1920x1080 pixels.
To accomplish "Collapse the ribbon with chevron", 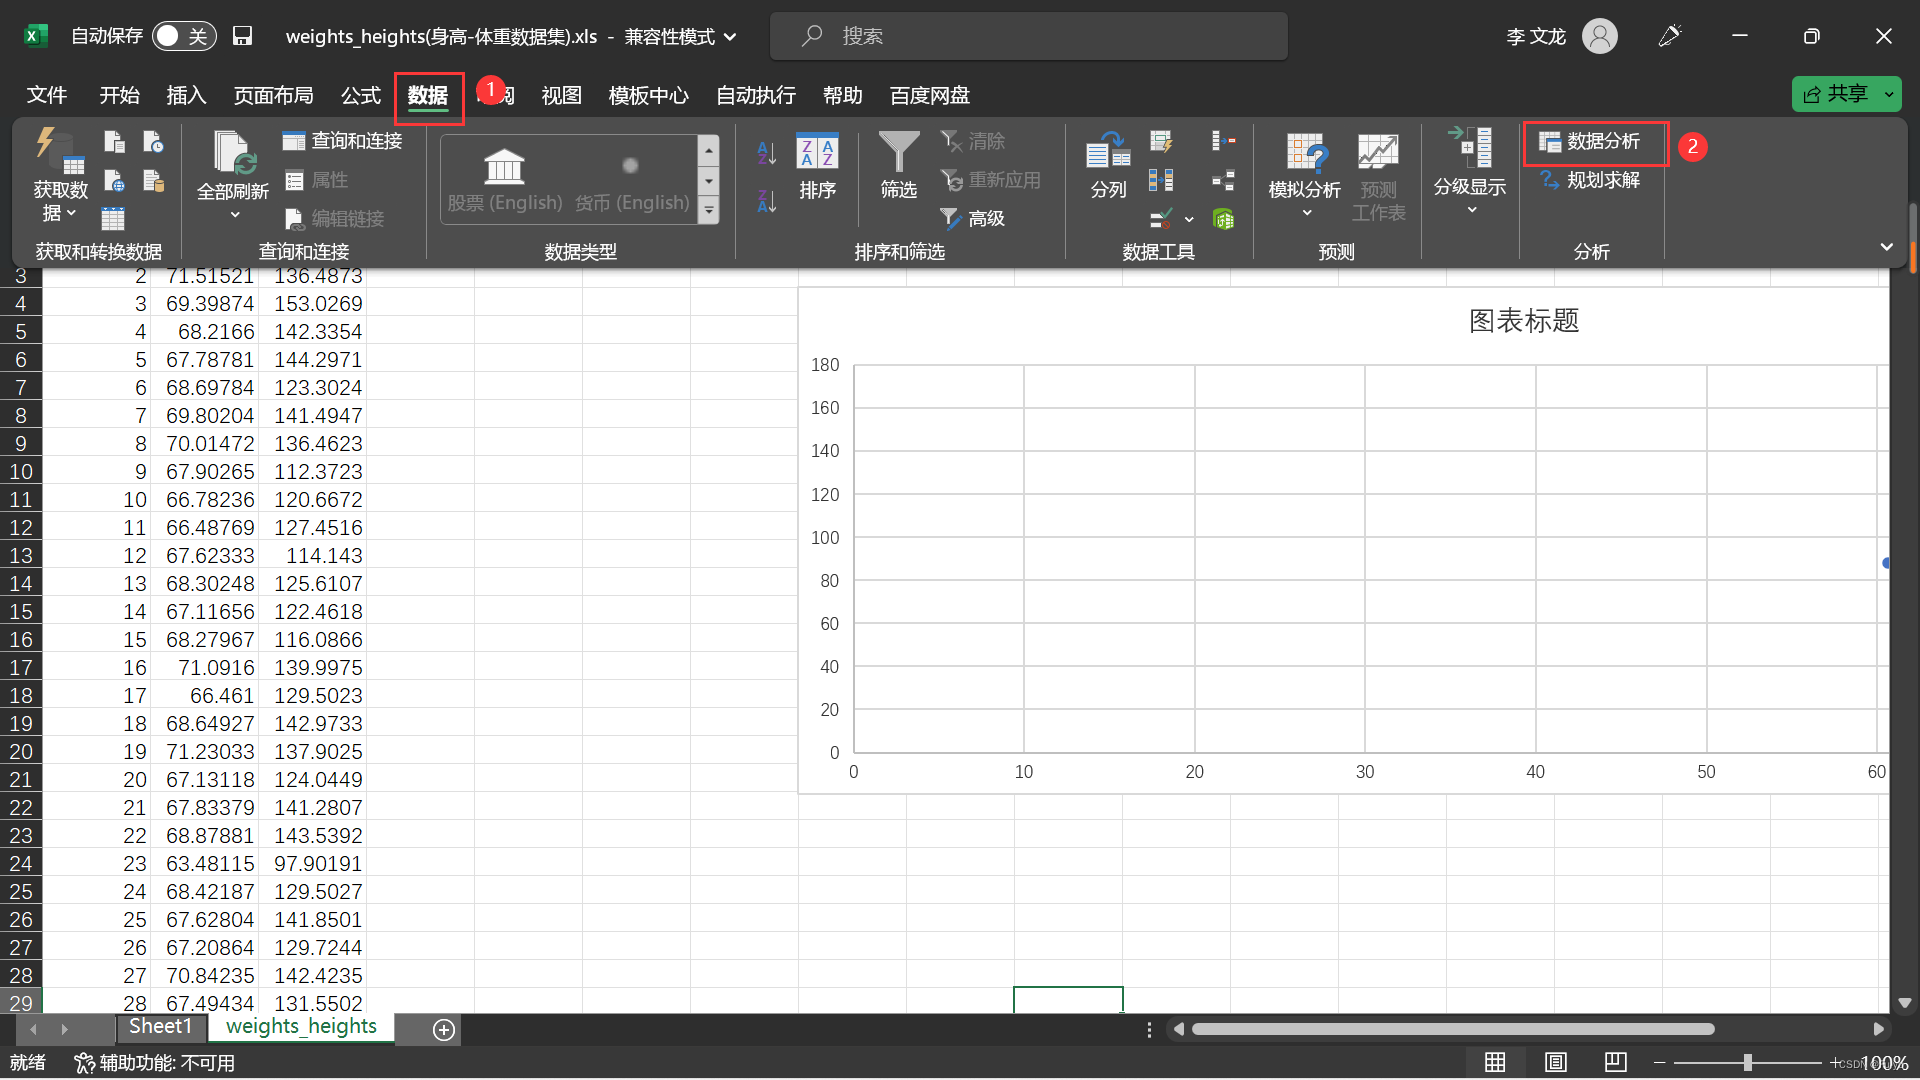I will [1886, 247].
